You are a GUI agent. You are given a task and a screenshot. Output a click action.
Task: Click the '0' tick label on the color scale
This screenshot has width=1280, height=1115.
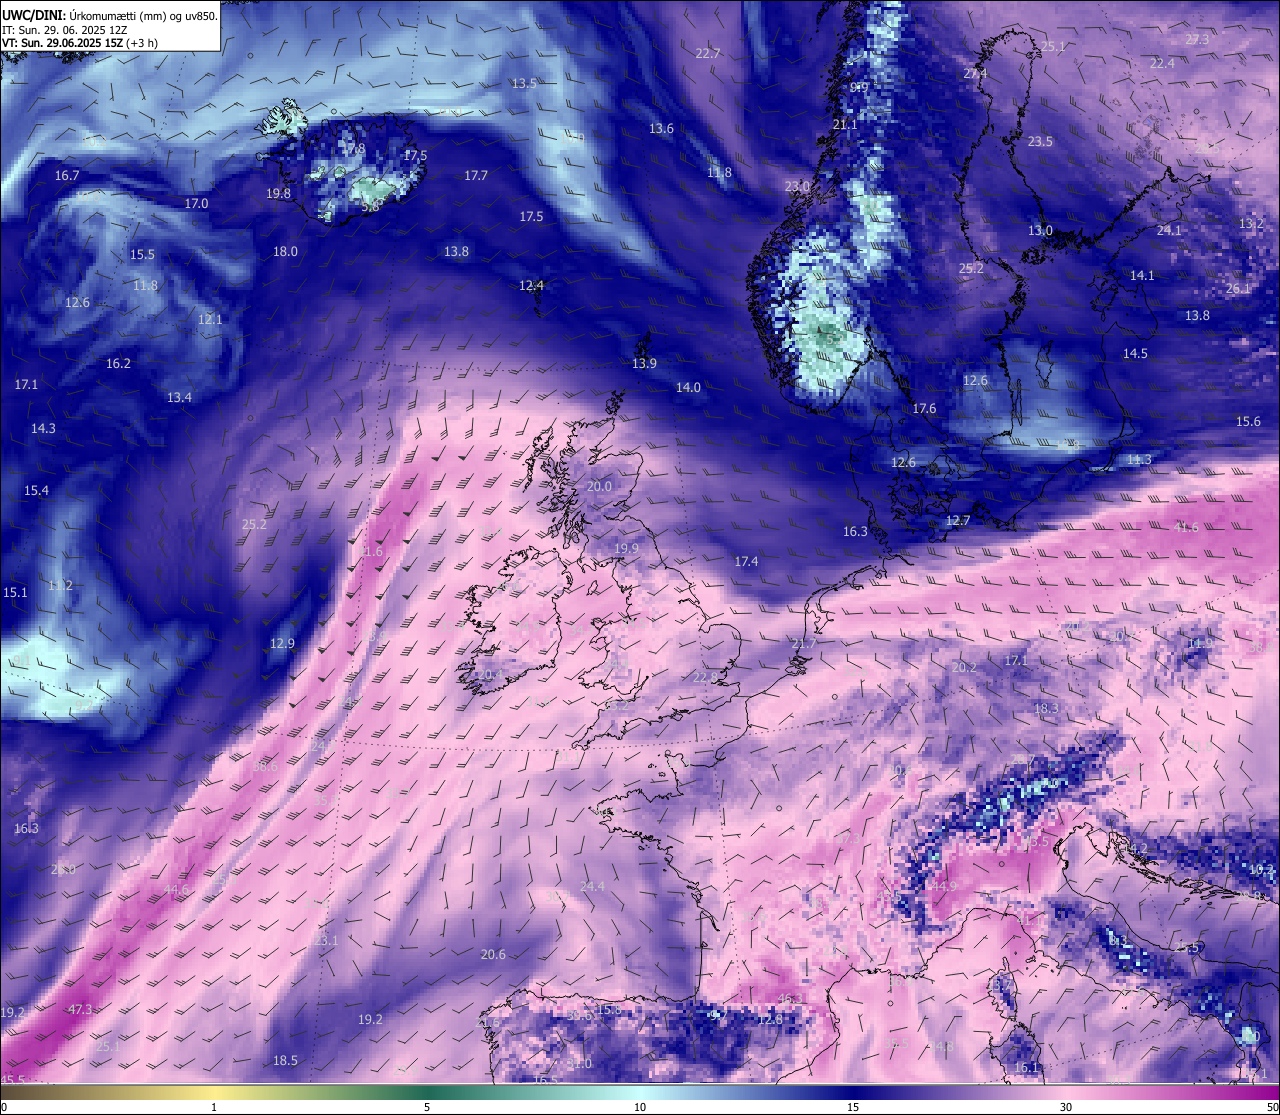click(x=4, y=1107)
